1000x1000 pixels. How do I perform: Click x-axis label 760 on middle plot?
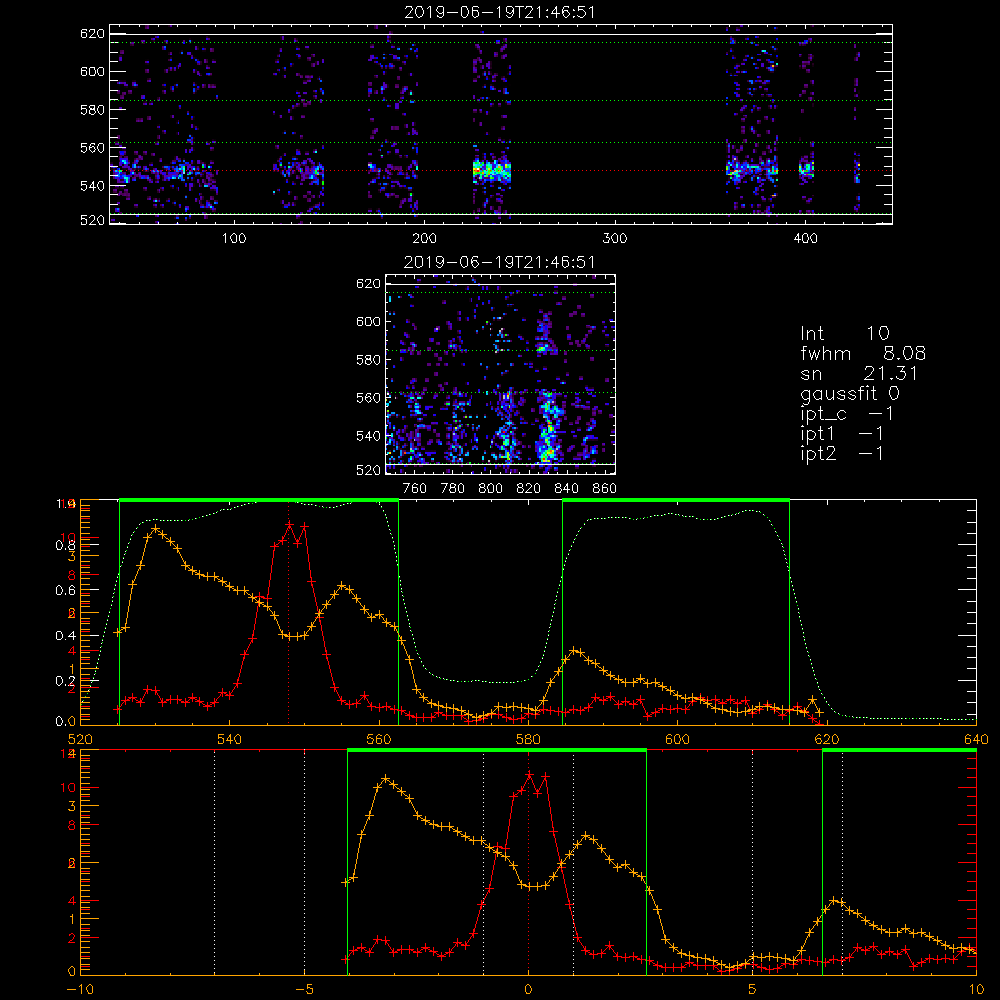pos(415,489)
